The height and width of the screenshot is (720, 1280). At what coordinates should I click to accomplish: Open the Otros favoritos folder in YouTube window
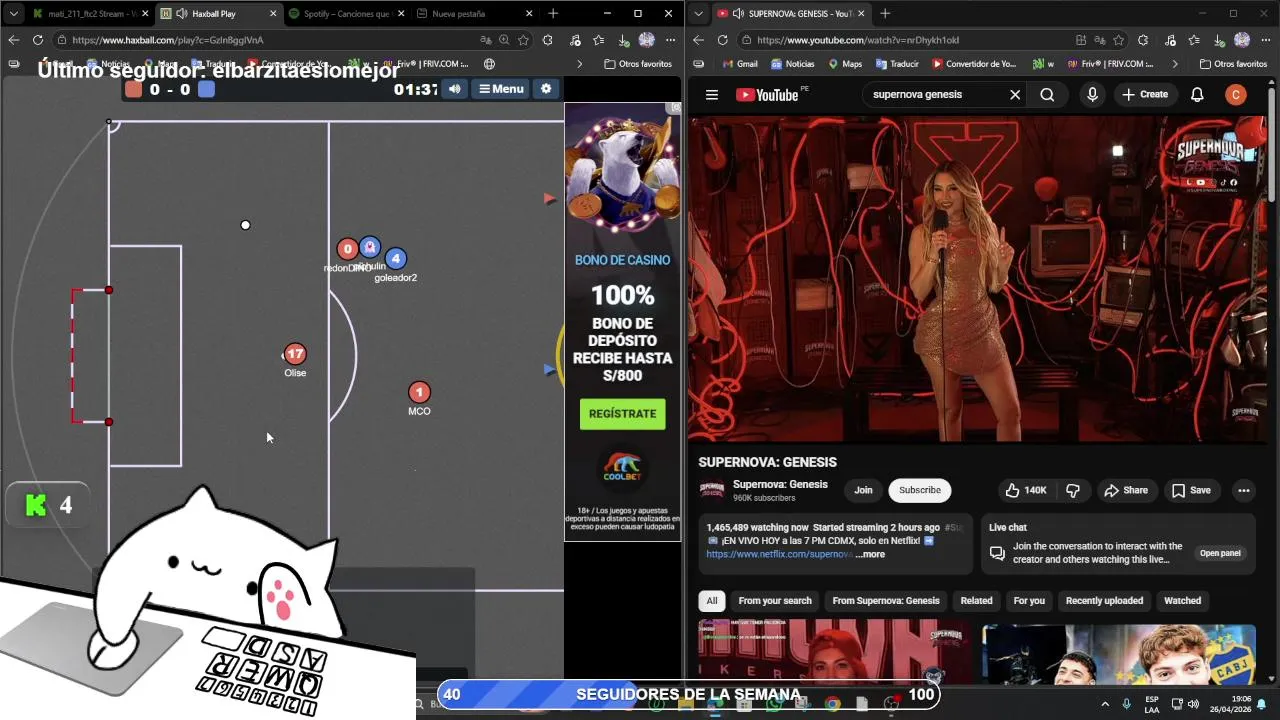(x=1233, y=64)
